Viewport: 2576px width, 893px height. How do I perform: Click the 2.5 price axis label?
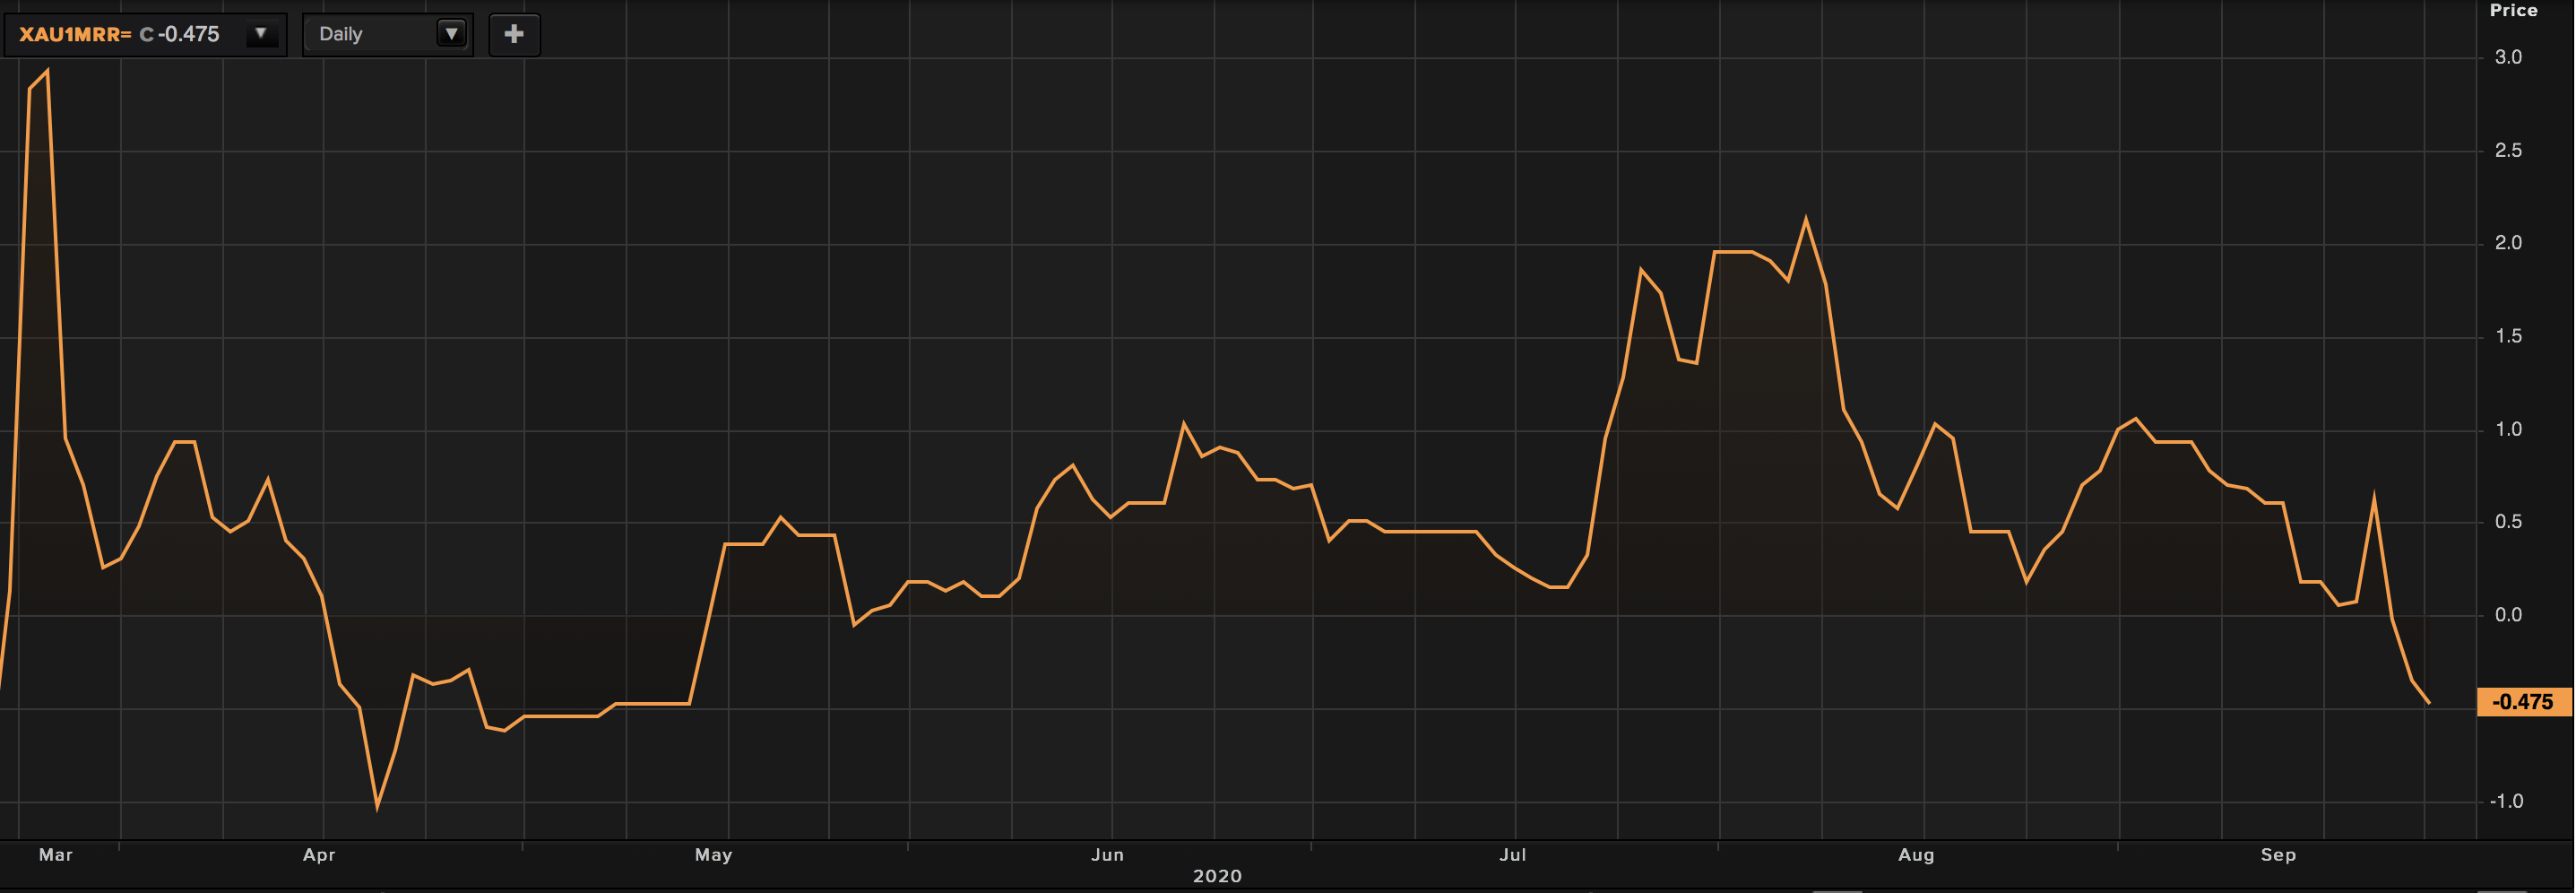(2508, 151)
